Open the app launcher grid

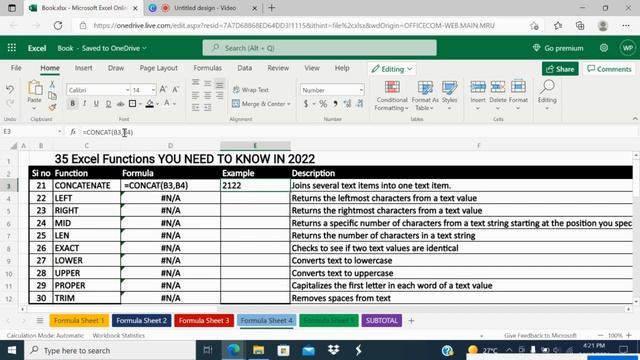12,48
